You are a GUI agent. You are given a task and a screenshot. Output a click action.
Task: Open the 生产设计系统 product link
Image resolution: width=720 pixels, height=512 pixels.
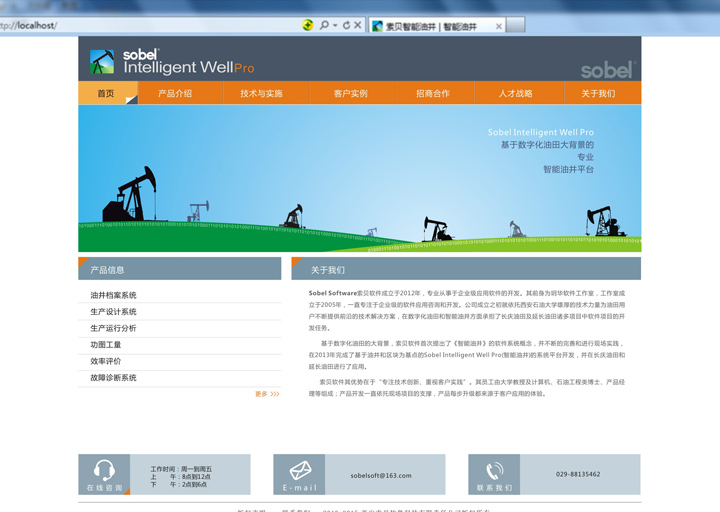[113, 311]
